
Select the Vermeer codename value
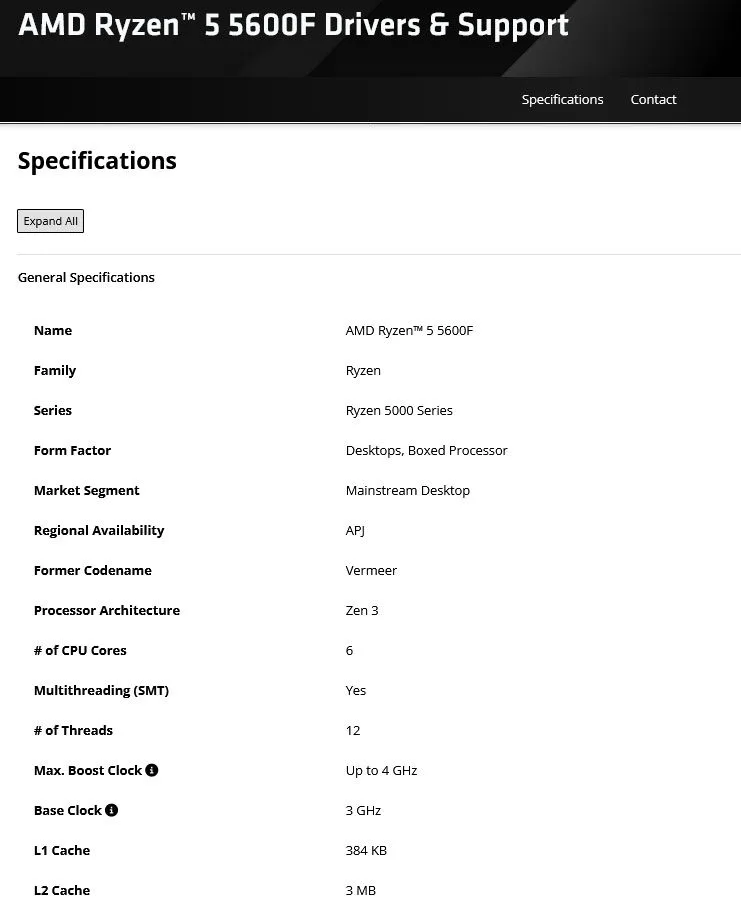click(371, 570)
